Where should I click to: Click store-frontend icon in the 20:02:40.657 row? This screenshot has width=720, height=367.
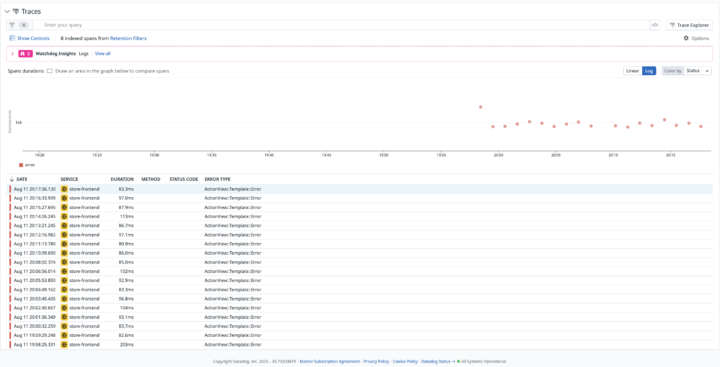tap(64, 308)
